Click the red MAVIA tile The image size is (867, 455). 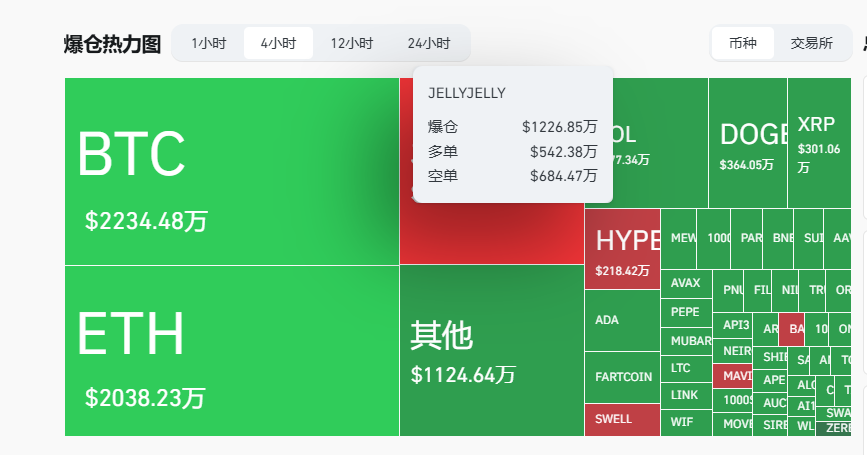point(732,377)
